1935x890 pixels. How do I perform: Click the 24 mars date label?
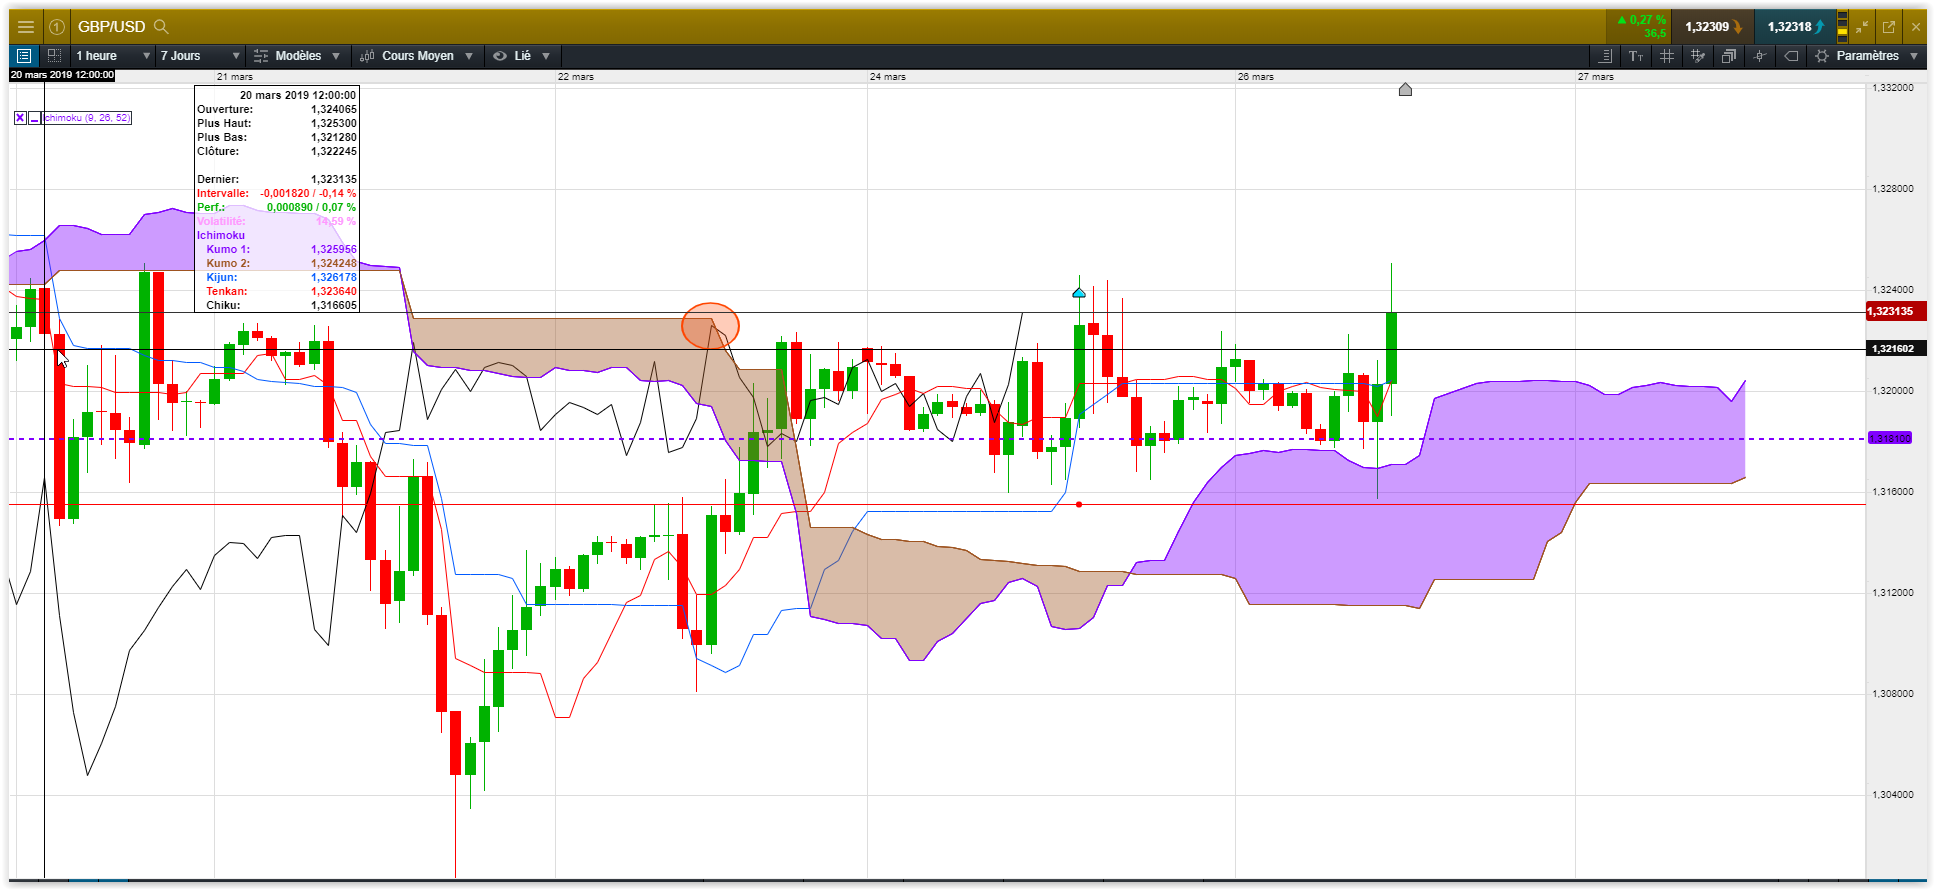point(888,77)
